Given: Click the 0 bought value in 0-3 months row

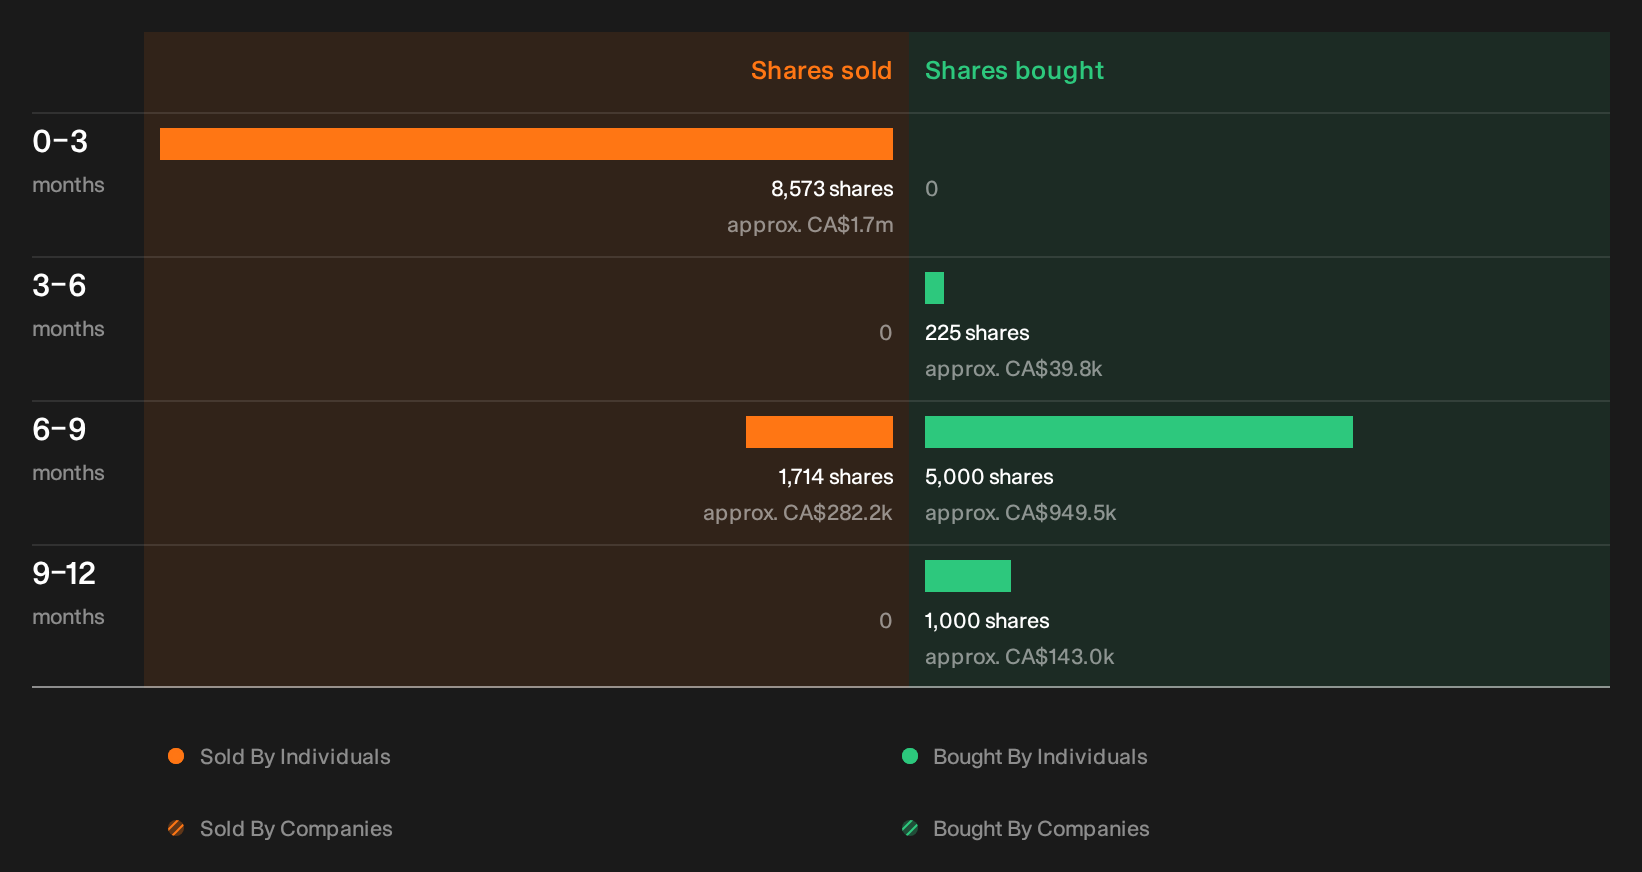Looking at the screenshot, I should coord(932,189).
